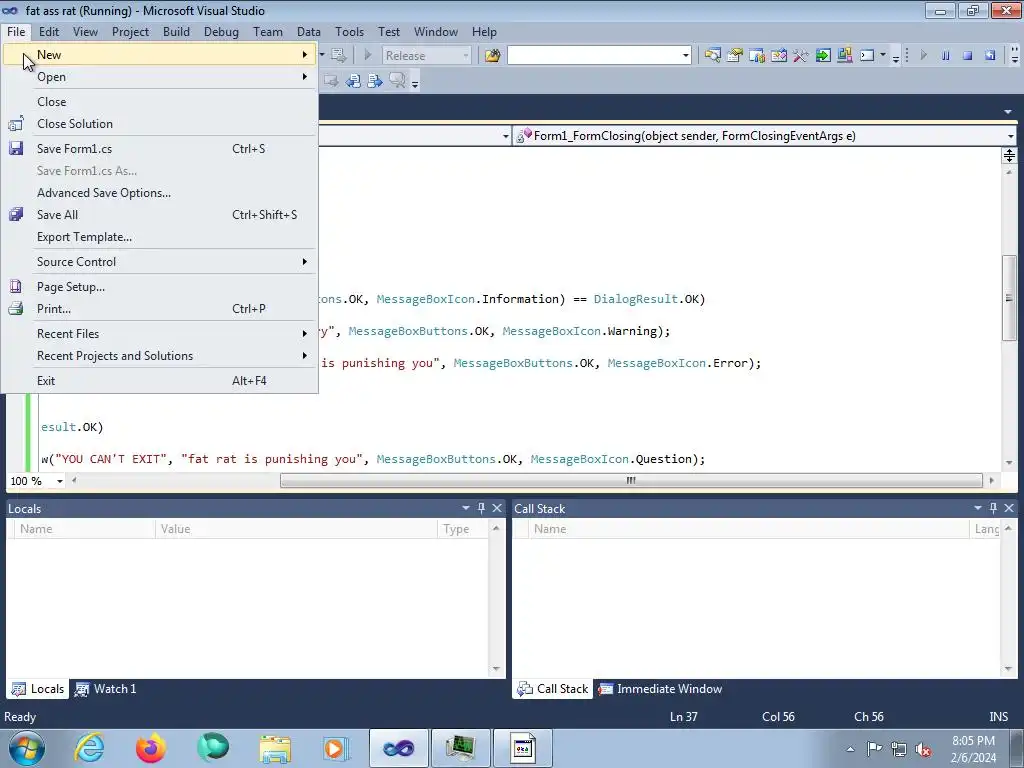Click the debug Continue play icon
1024x768 pixels.
(923, 56)
